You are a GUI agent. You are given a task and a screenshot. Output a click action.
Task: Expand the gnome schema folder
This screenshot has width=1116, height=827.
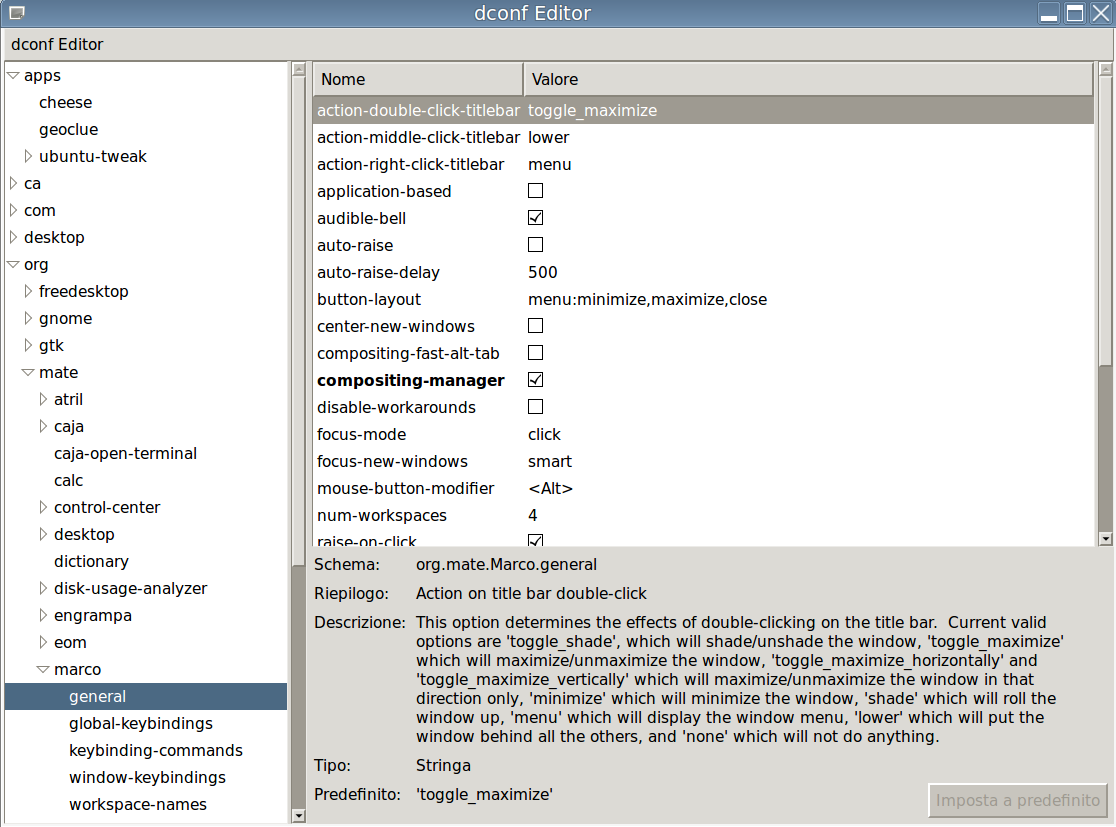pos(28,319)
